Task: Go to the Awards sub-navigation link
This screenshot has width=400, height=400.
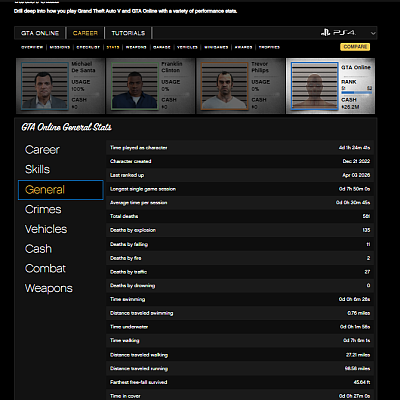Action: (243, 47)
